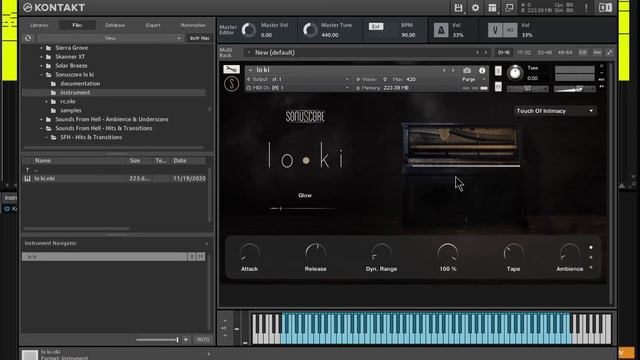
Task: Click the Instr Nav button
Action: 200,38
